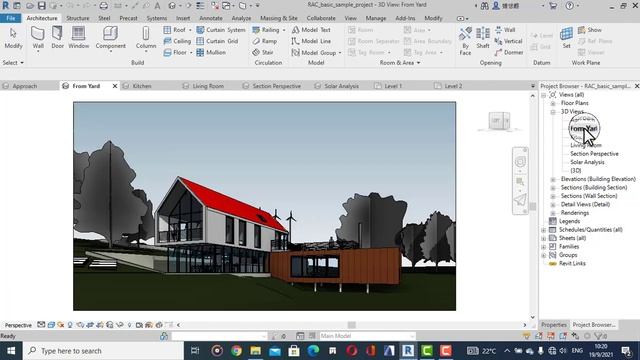640x360 pixels.
Task: Open Google Chrome from the taskbar
Action: point(236,351)
